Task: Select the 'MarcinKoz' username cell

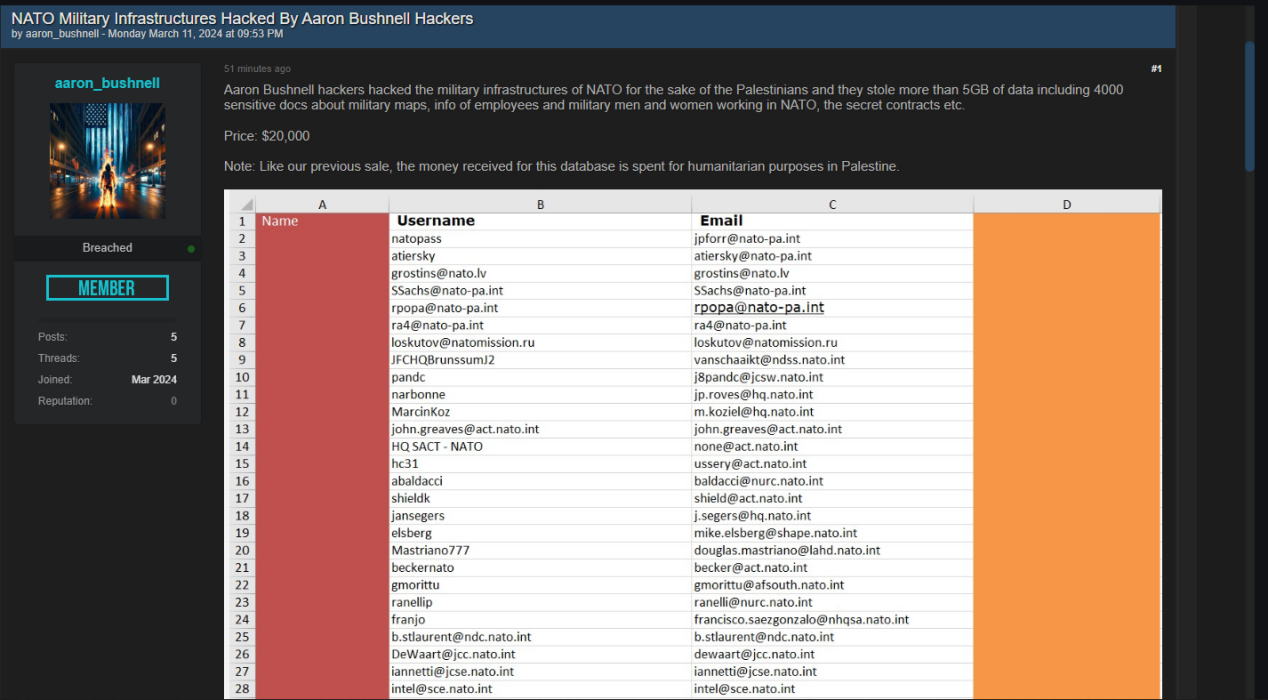Action: click(x=540, y=412)
